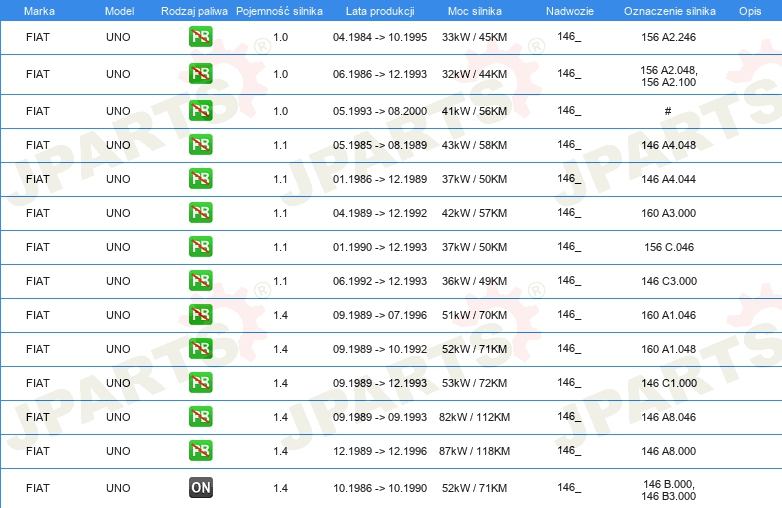
Task: Click engine power 33kW / 45KM
Action: [x=474, y=37]
